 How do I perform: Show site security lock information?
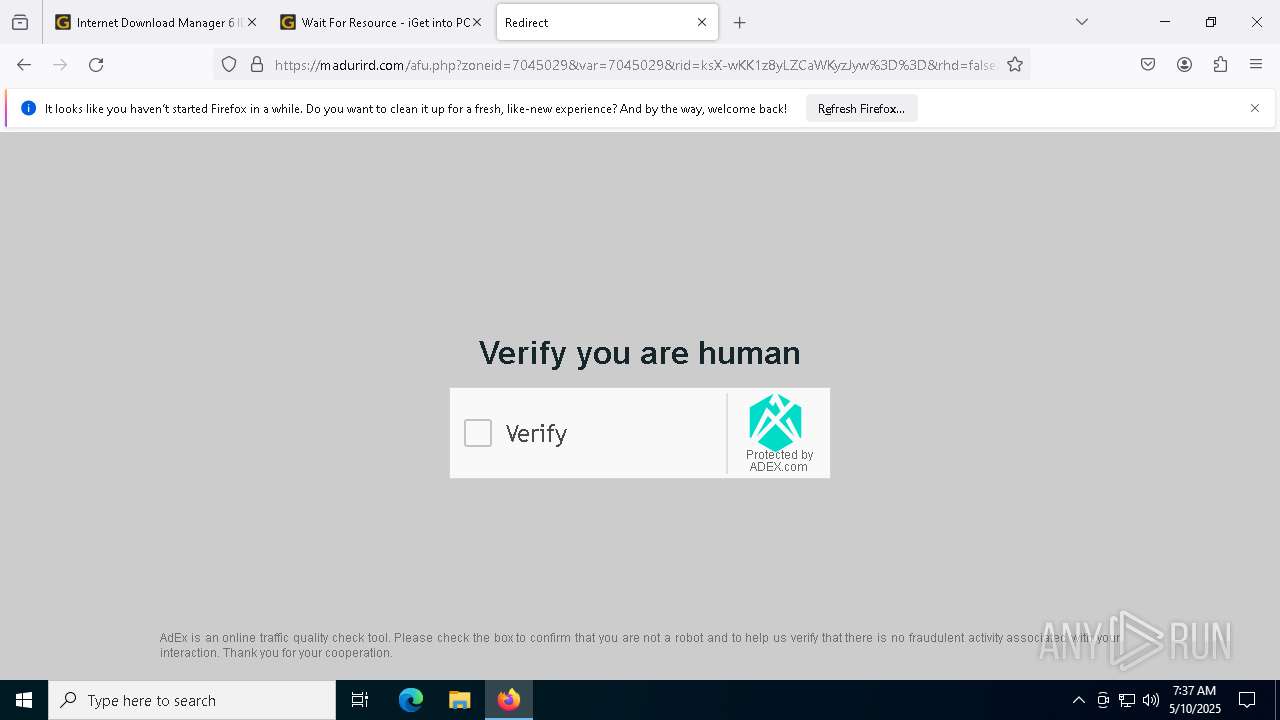pyautogui.click(x=257, y=65)
